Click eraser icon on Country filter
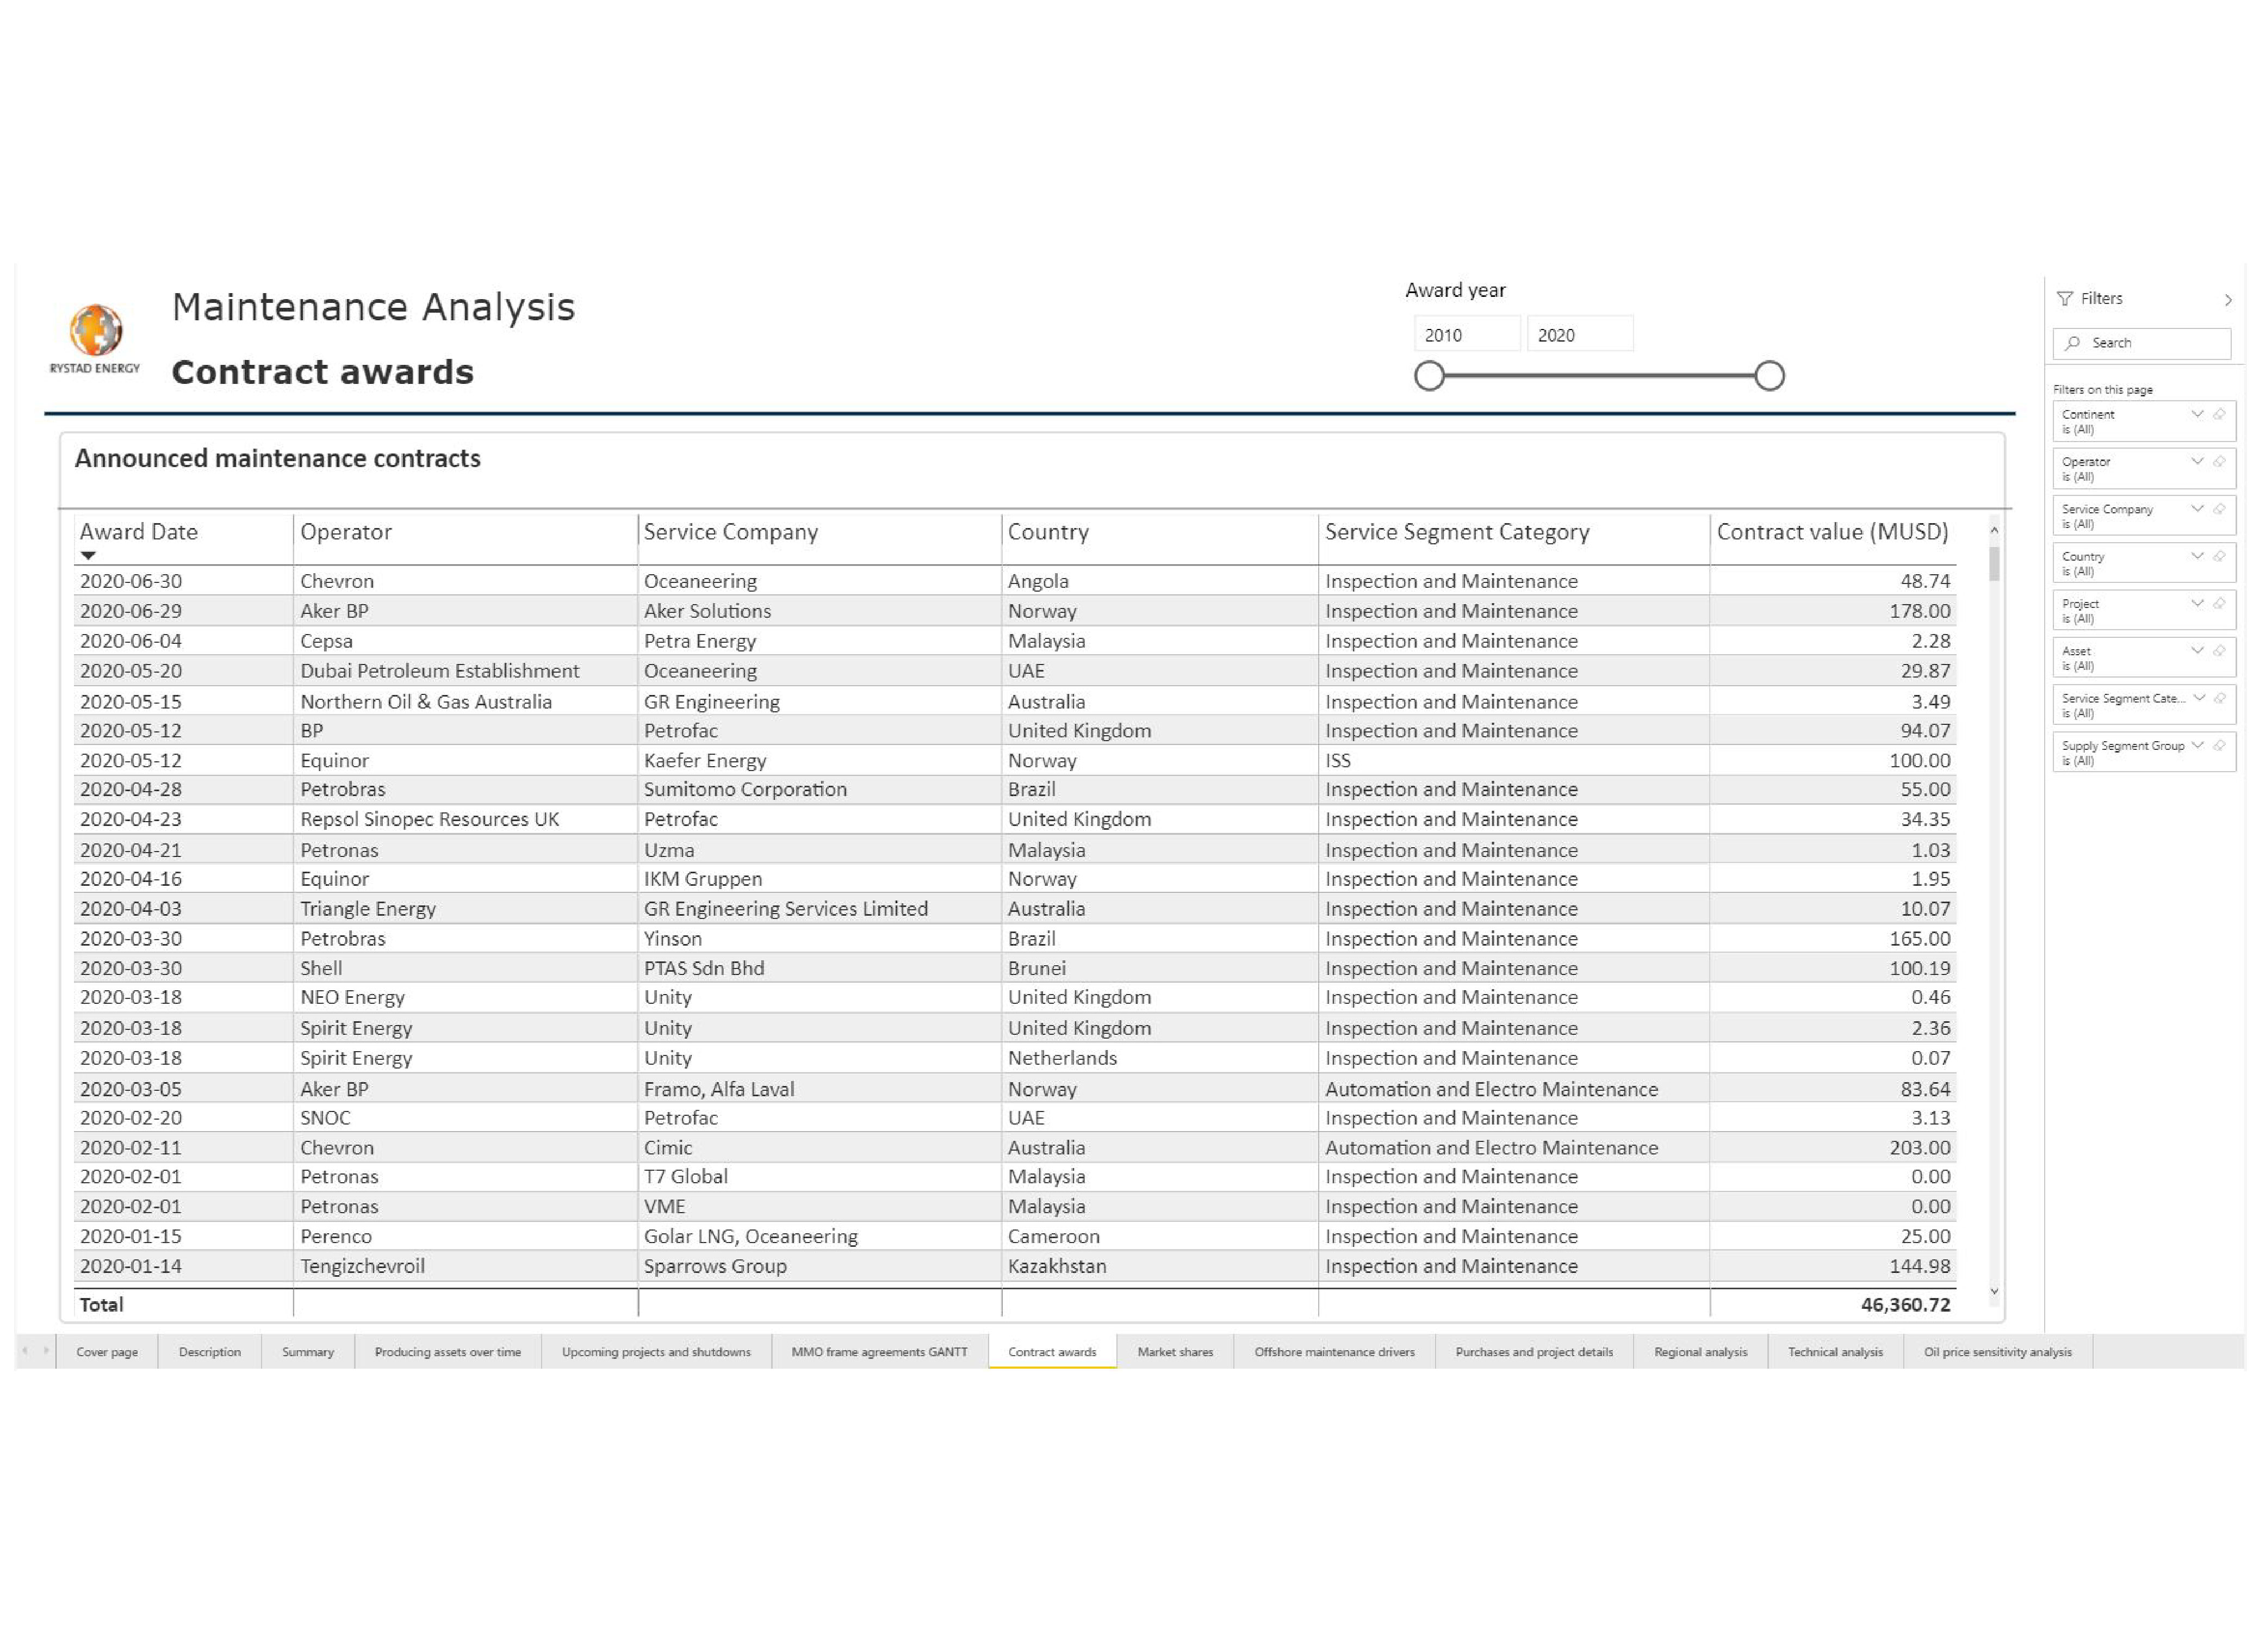Image resolution: width=2266 pixels, height=1652 pixels. 2219,556
